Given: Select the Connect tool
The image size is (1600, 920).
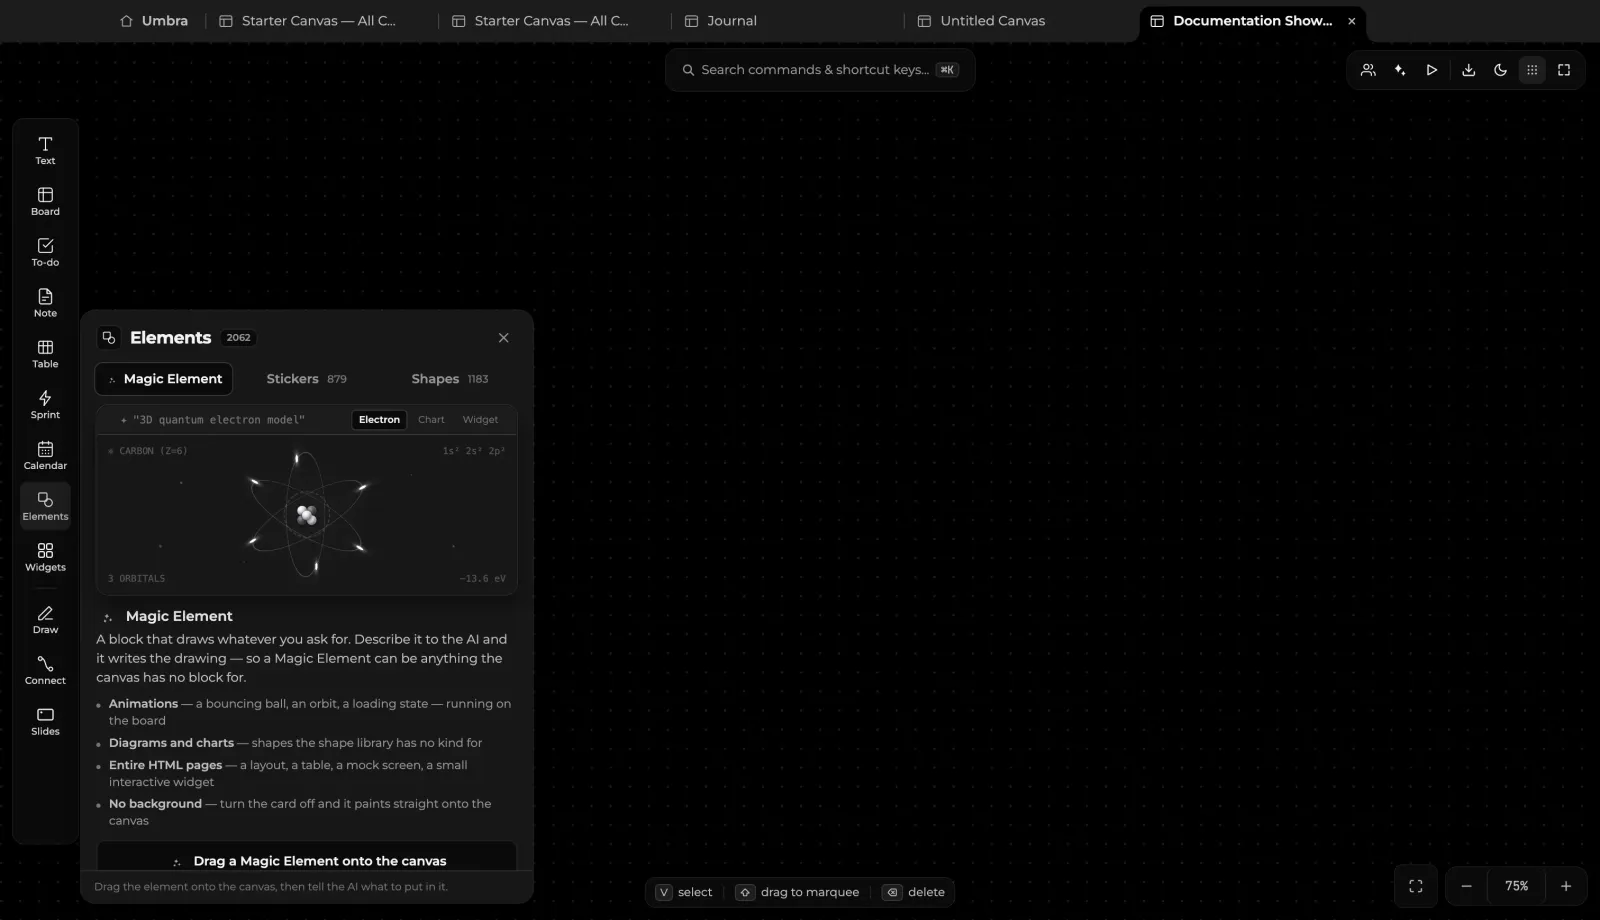Looking at the screenshot, I should pos(45,671).
